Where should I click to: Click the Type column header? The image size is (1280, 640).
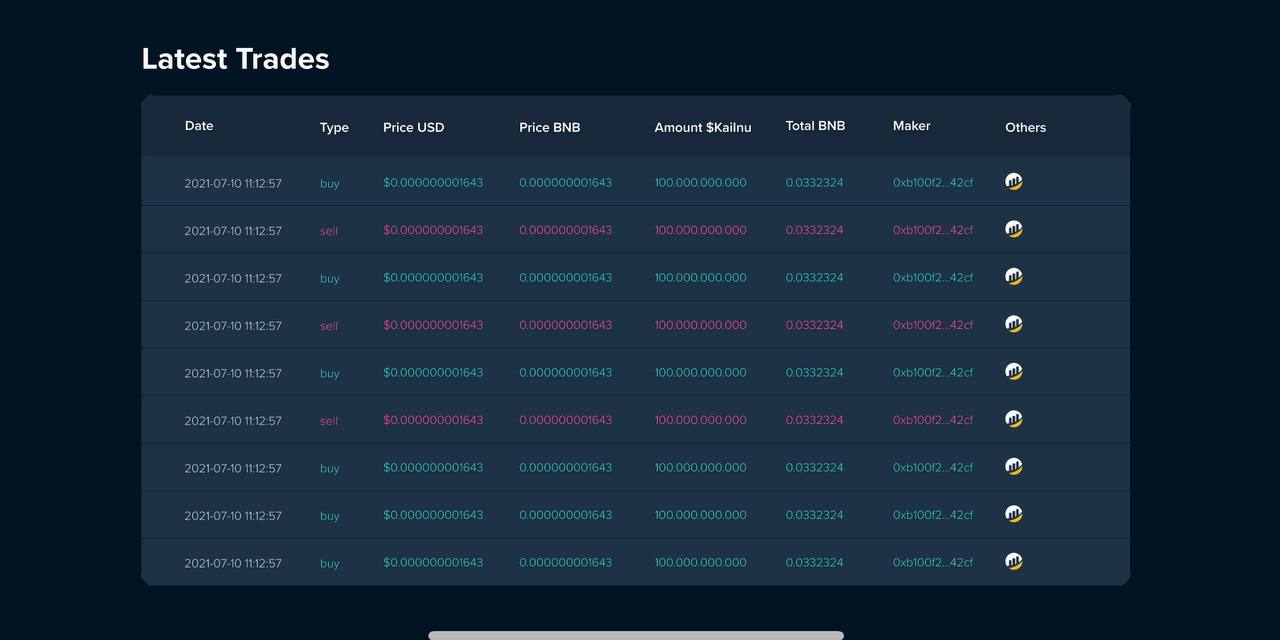[334, 128]
